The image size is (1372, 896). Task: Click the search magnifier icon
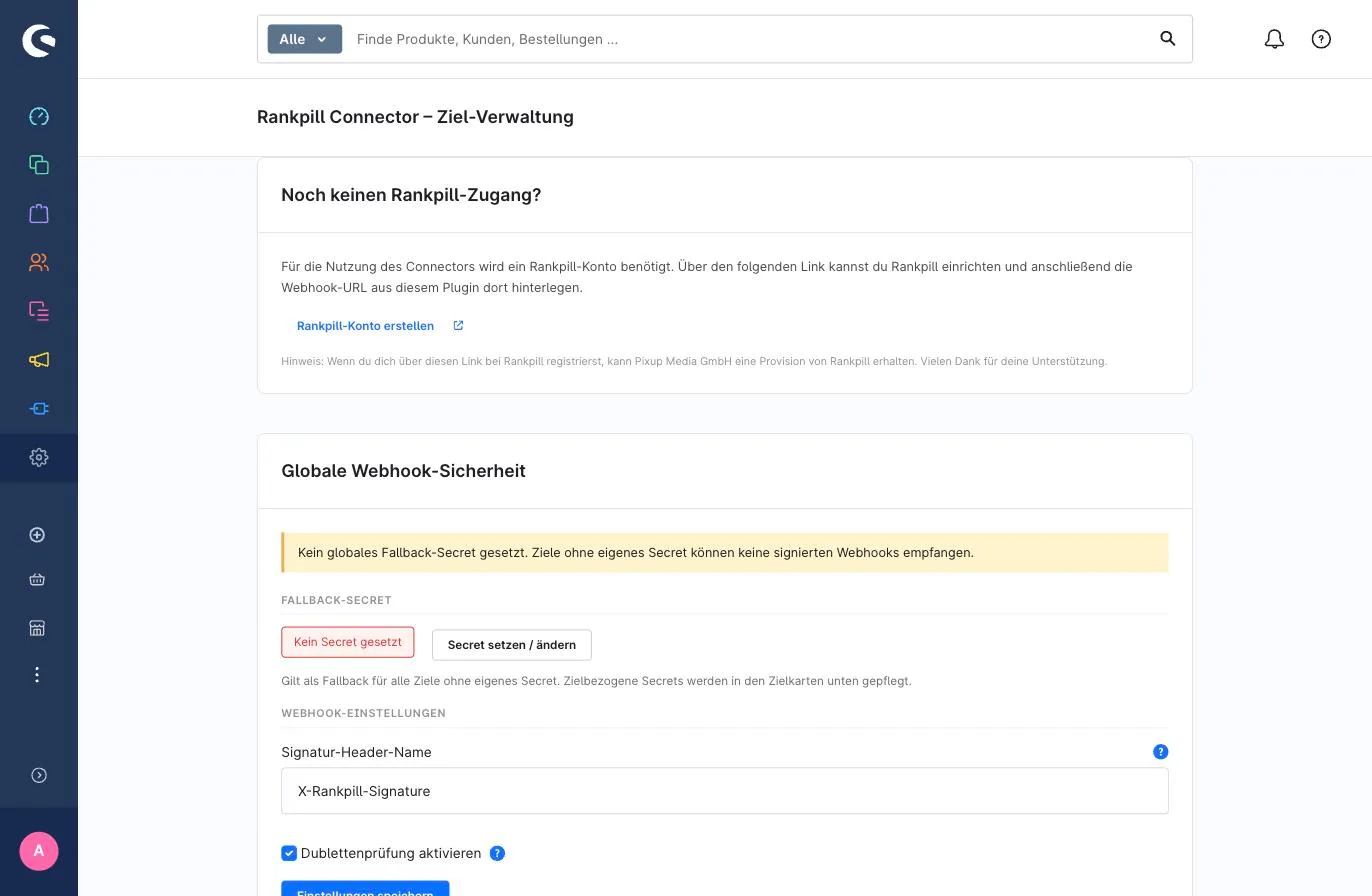coord(1167,39)
